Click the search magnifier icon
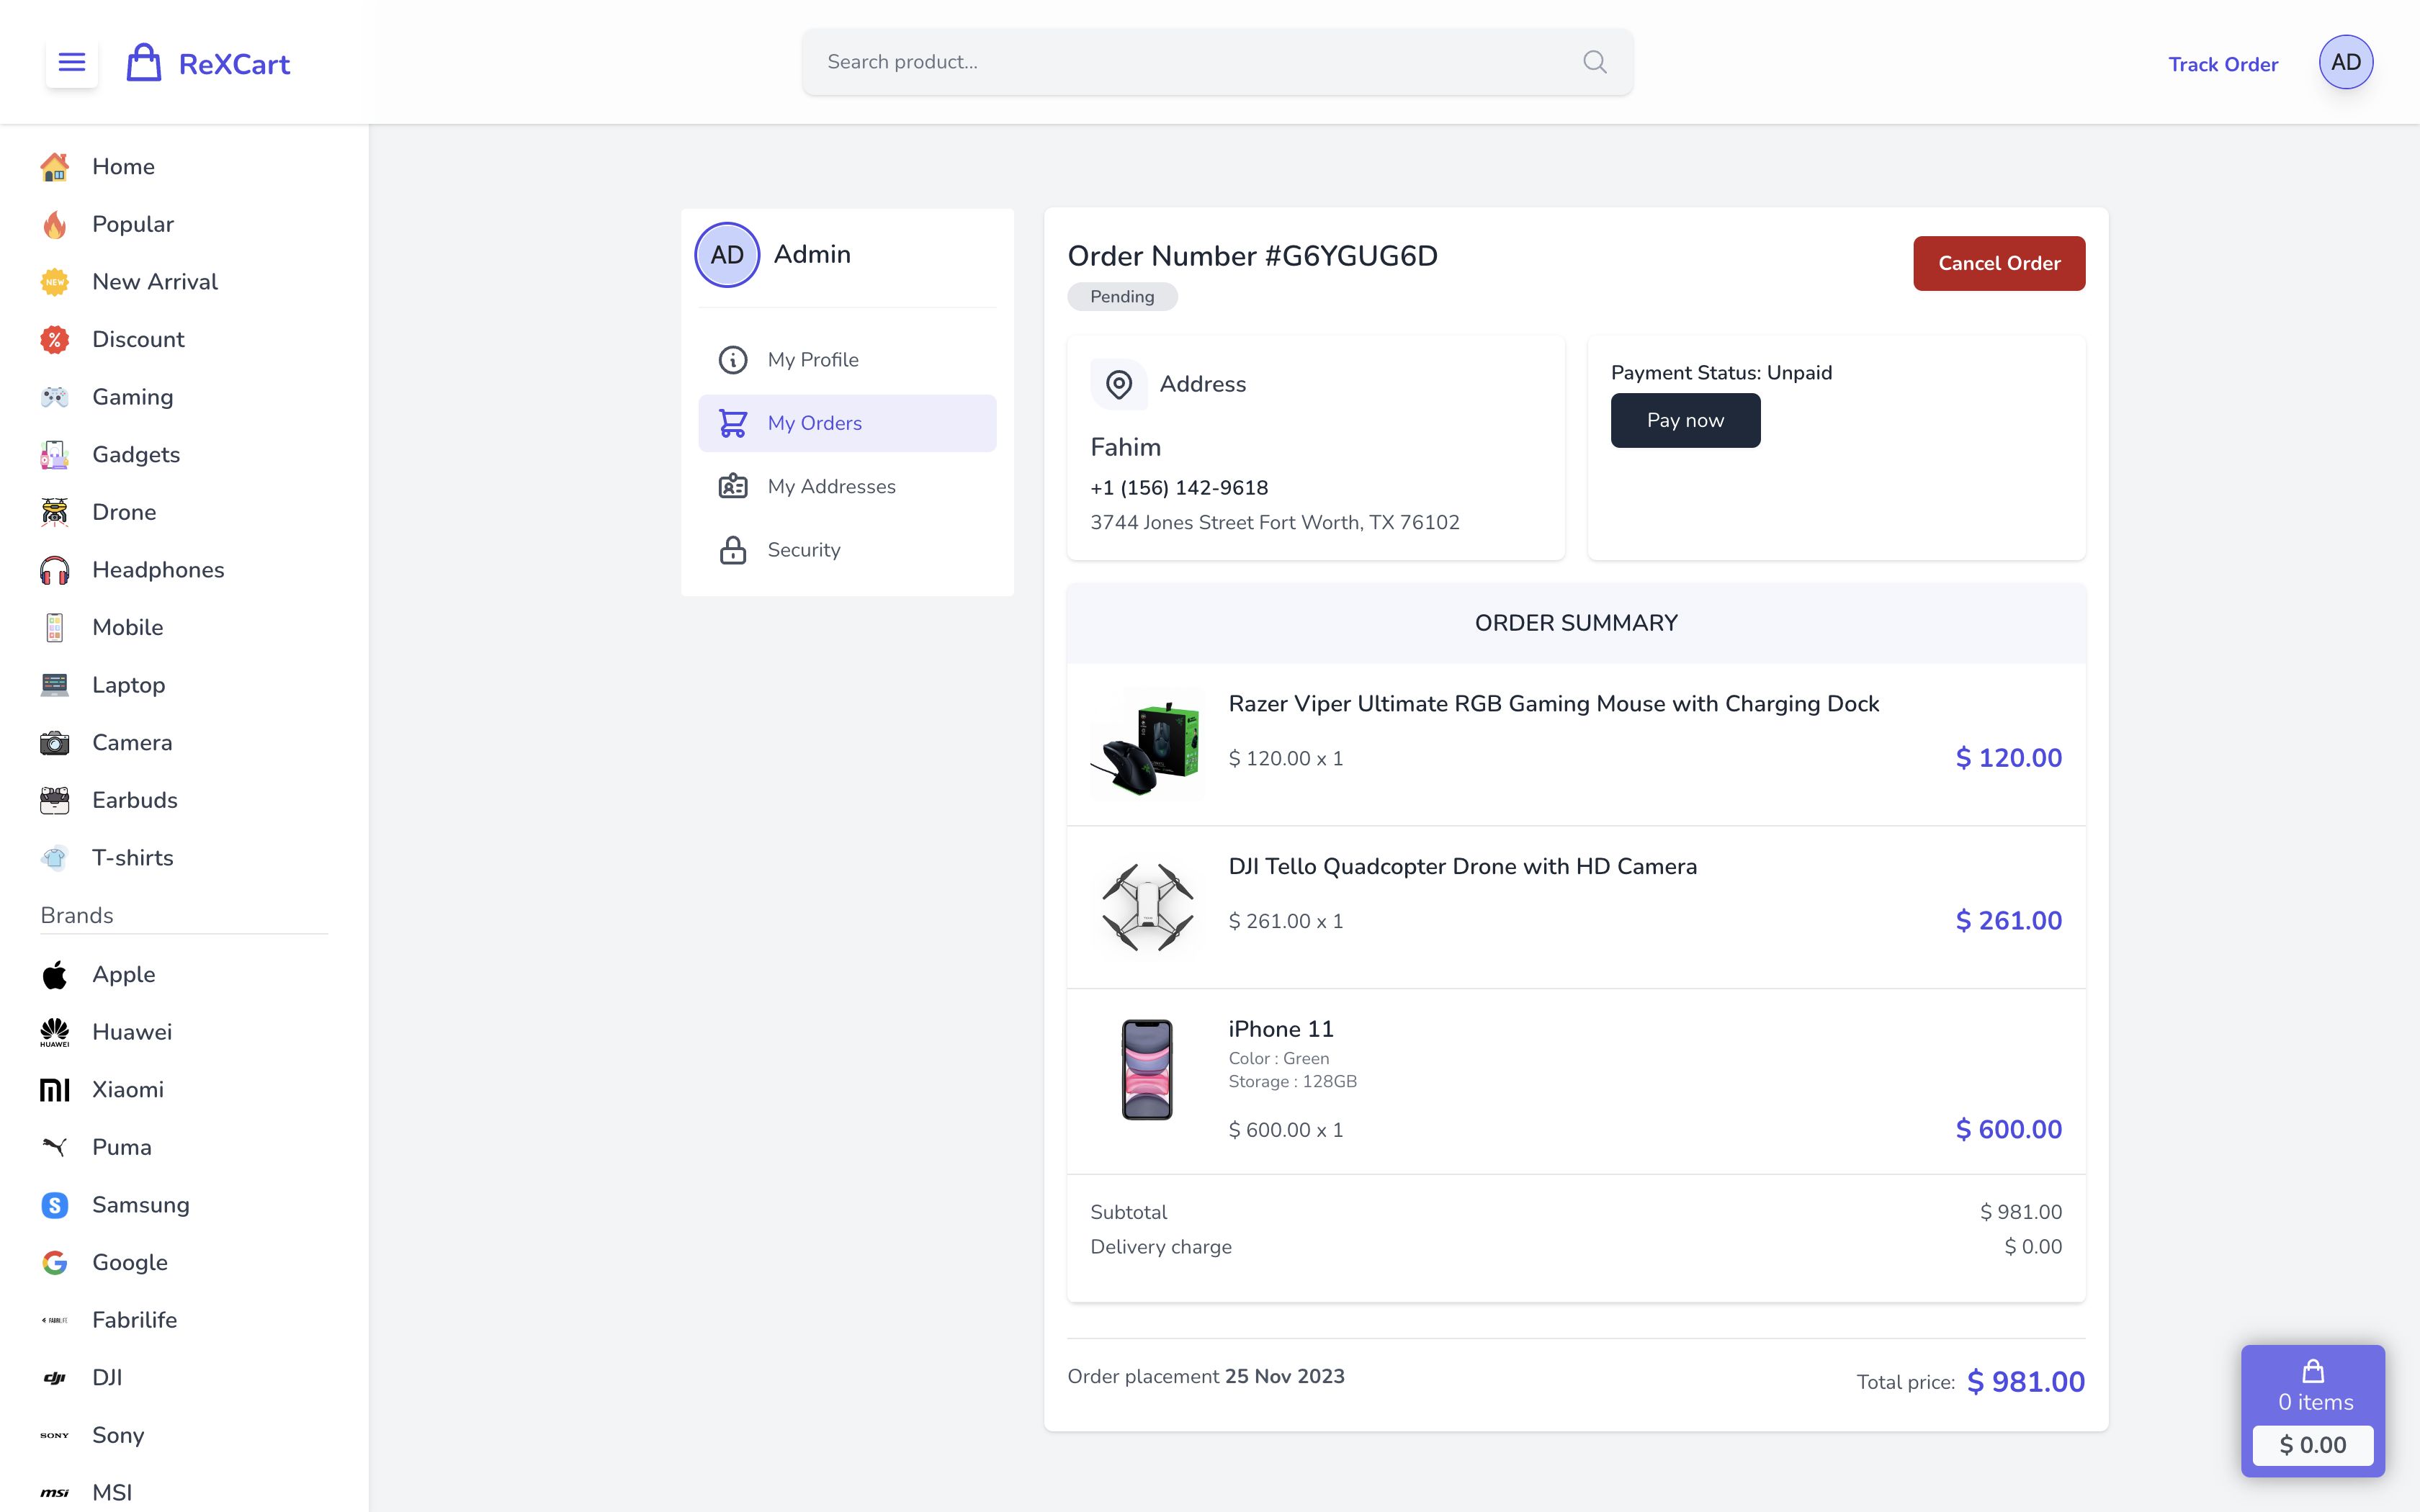Viewport: 2420px width, 1512px height. point(1595,62)
